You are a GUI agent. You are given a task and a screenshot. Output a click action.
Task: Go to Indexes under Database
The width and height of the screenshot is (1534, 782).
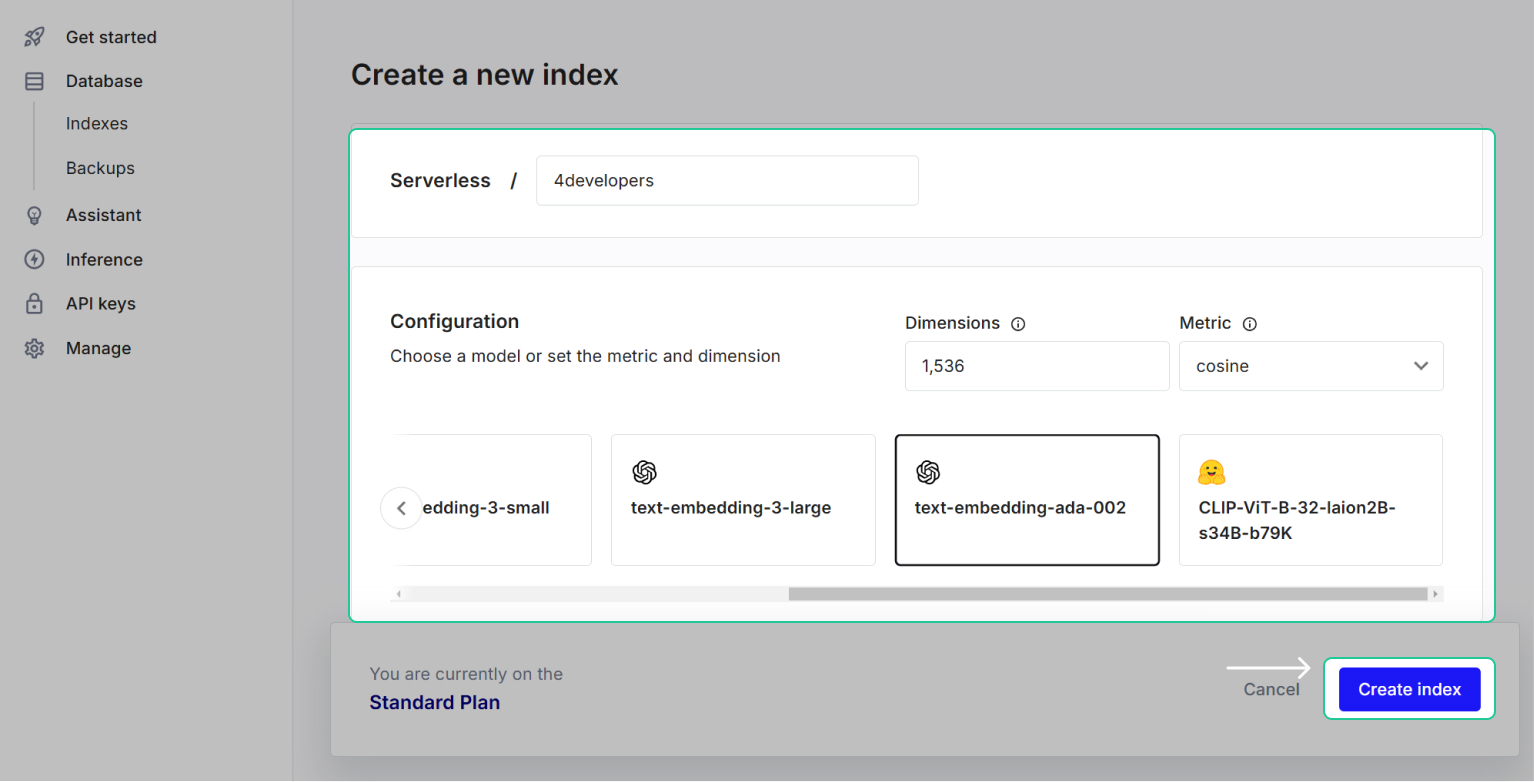click(97, 124)
